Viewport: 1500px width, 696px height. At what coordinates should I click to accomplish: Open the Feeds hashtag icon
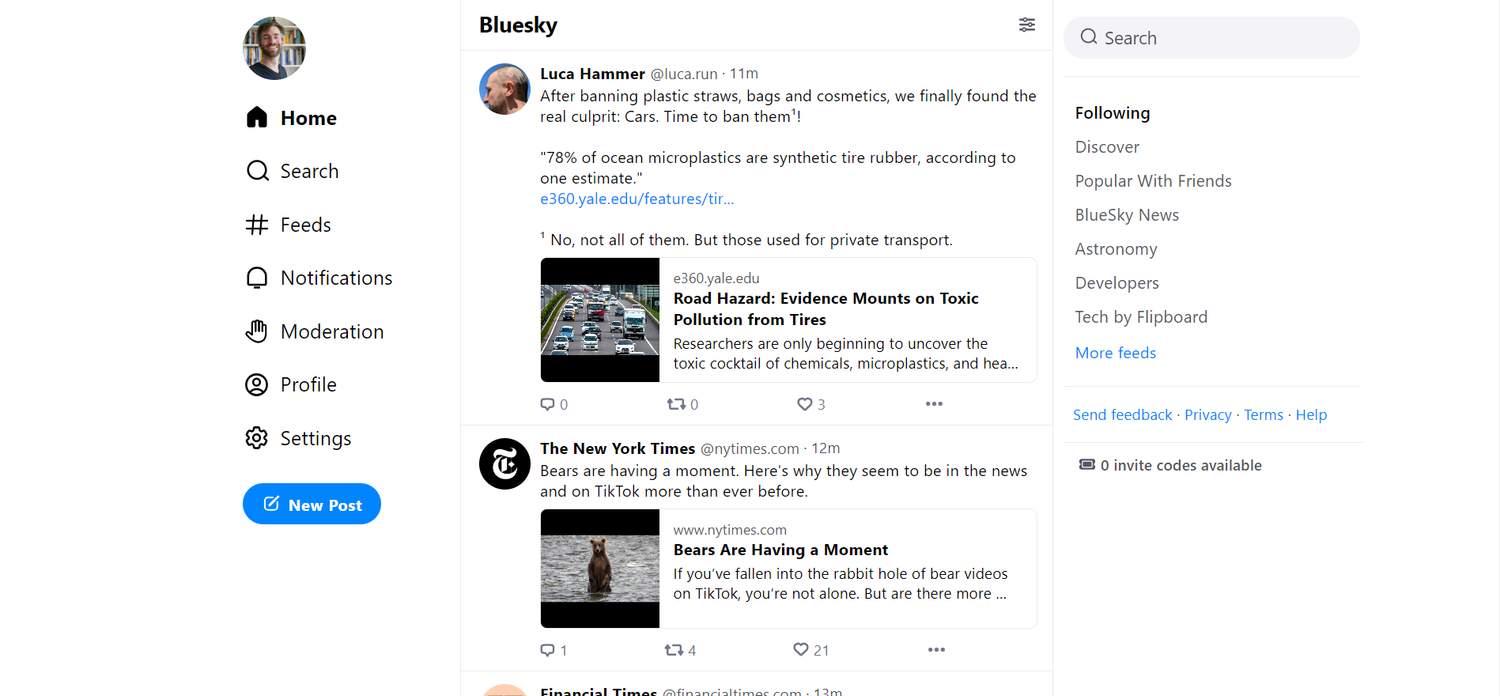[256, 224]
